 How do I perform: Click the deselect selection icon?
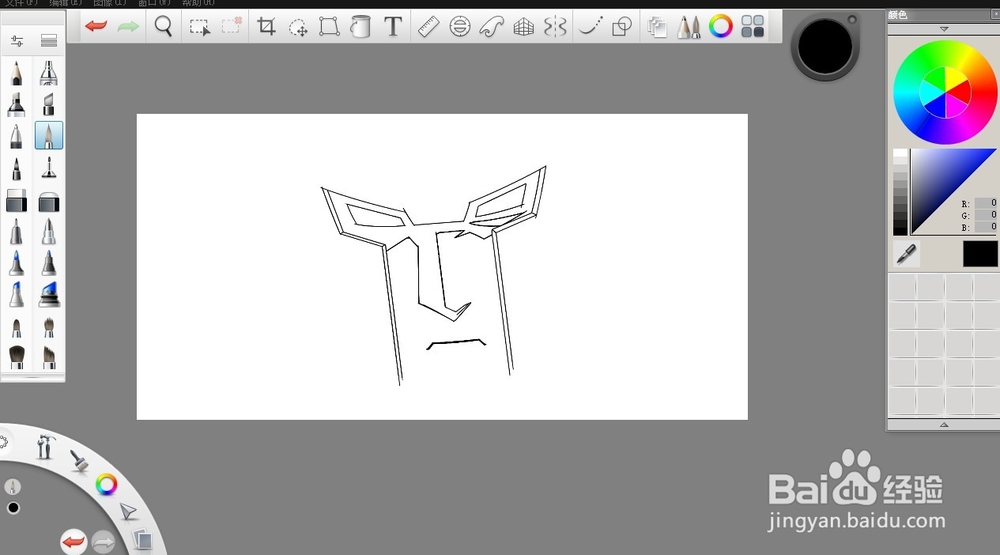(x=232, y=26)
